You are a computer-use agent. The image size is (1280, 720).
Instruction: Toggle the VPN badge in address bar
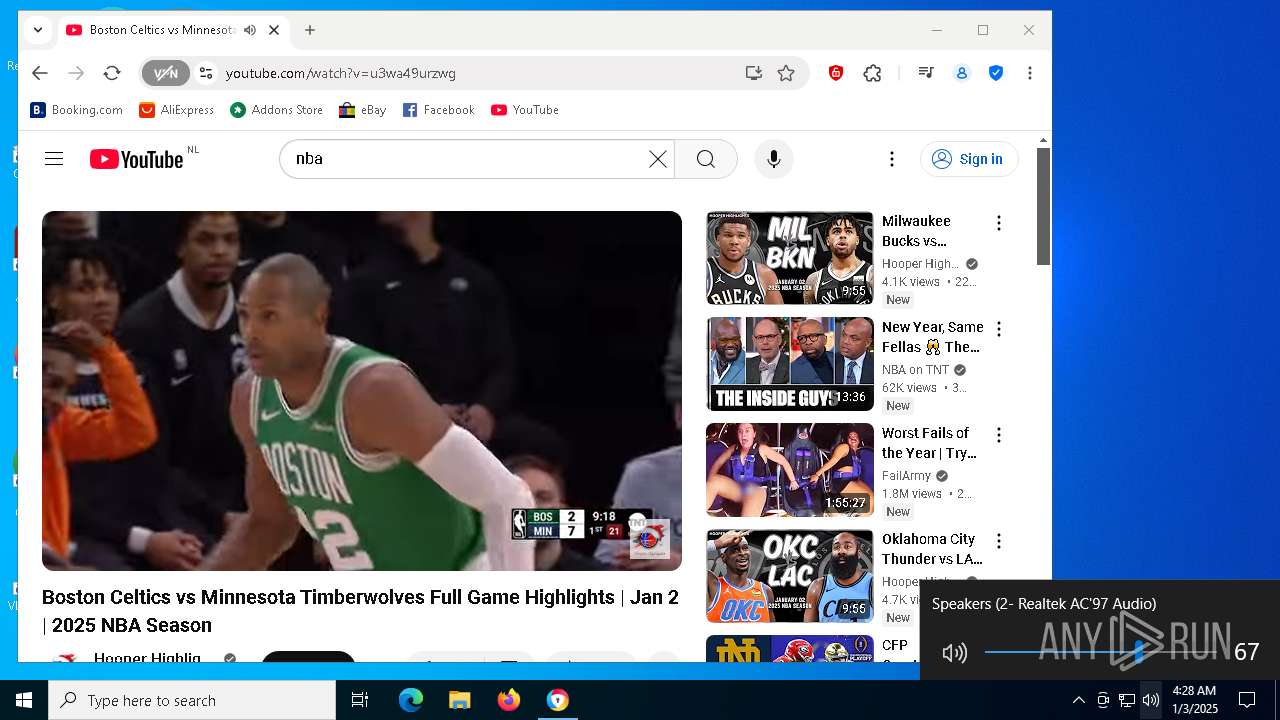165,73
